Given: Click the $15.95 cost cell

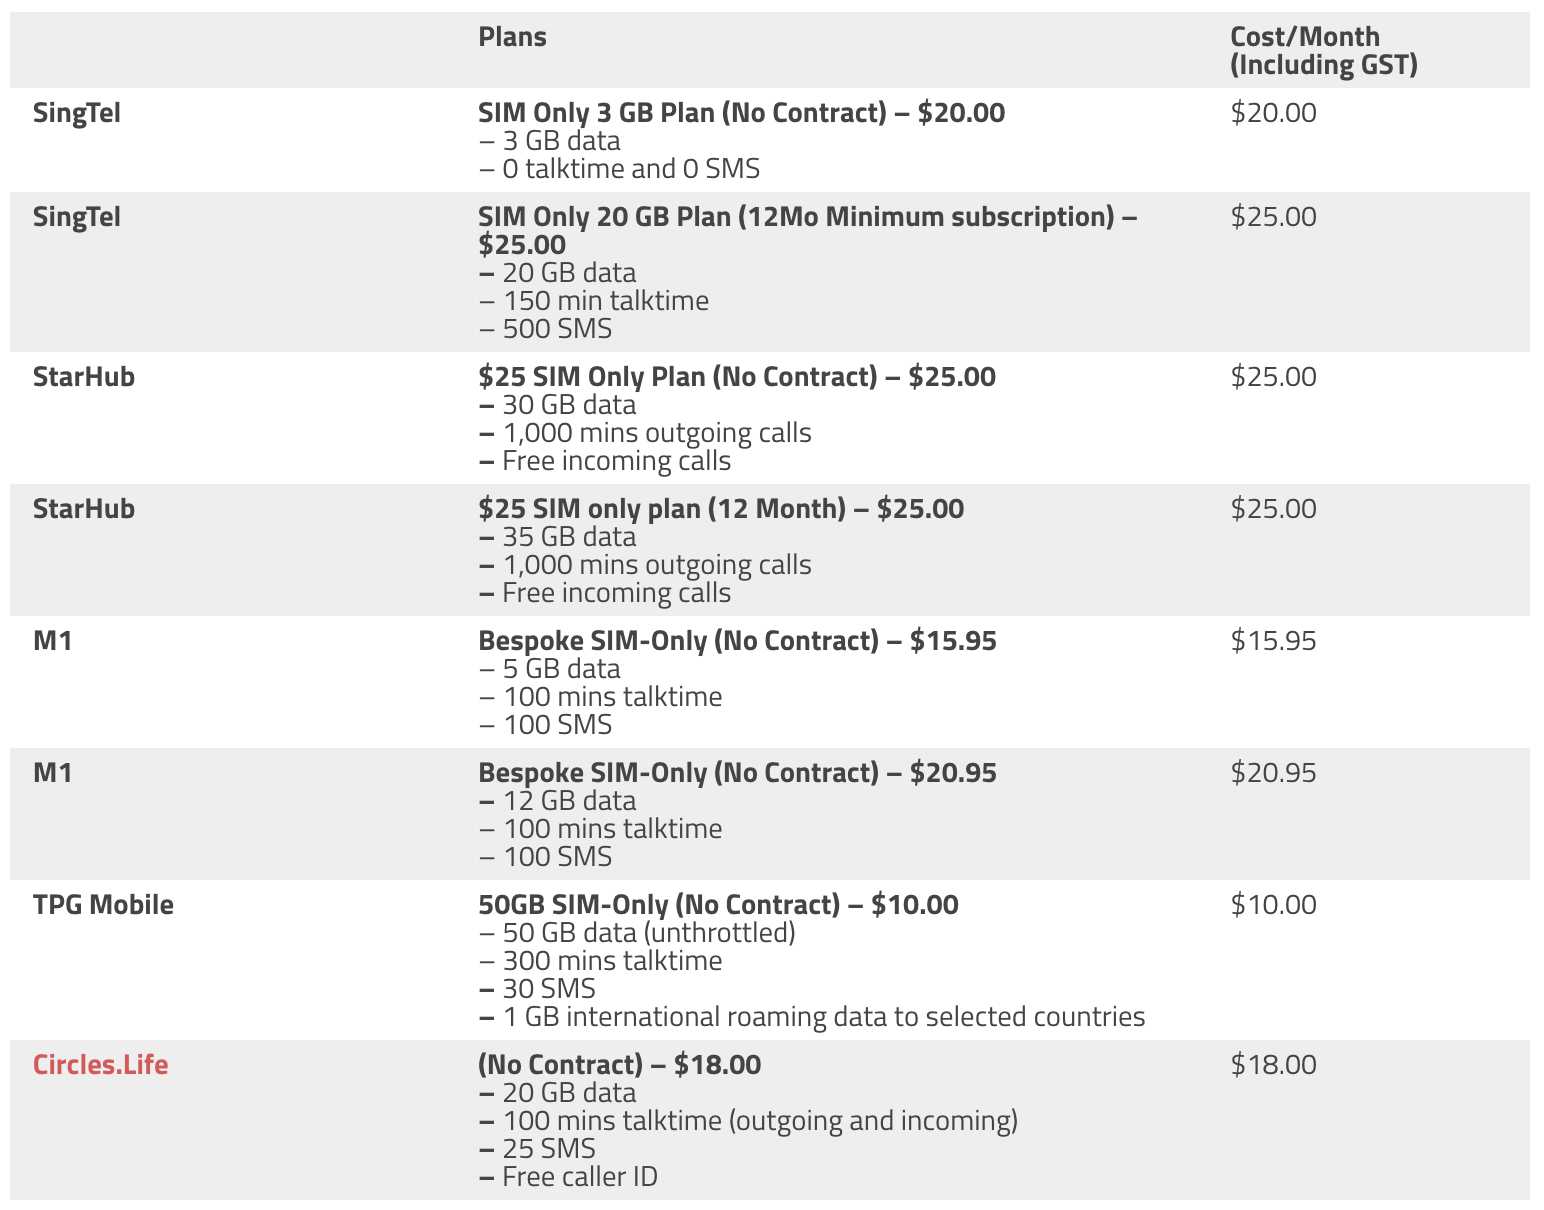Looking at the screenshot, I should [1273, 641].
